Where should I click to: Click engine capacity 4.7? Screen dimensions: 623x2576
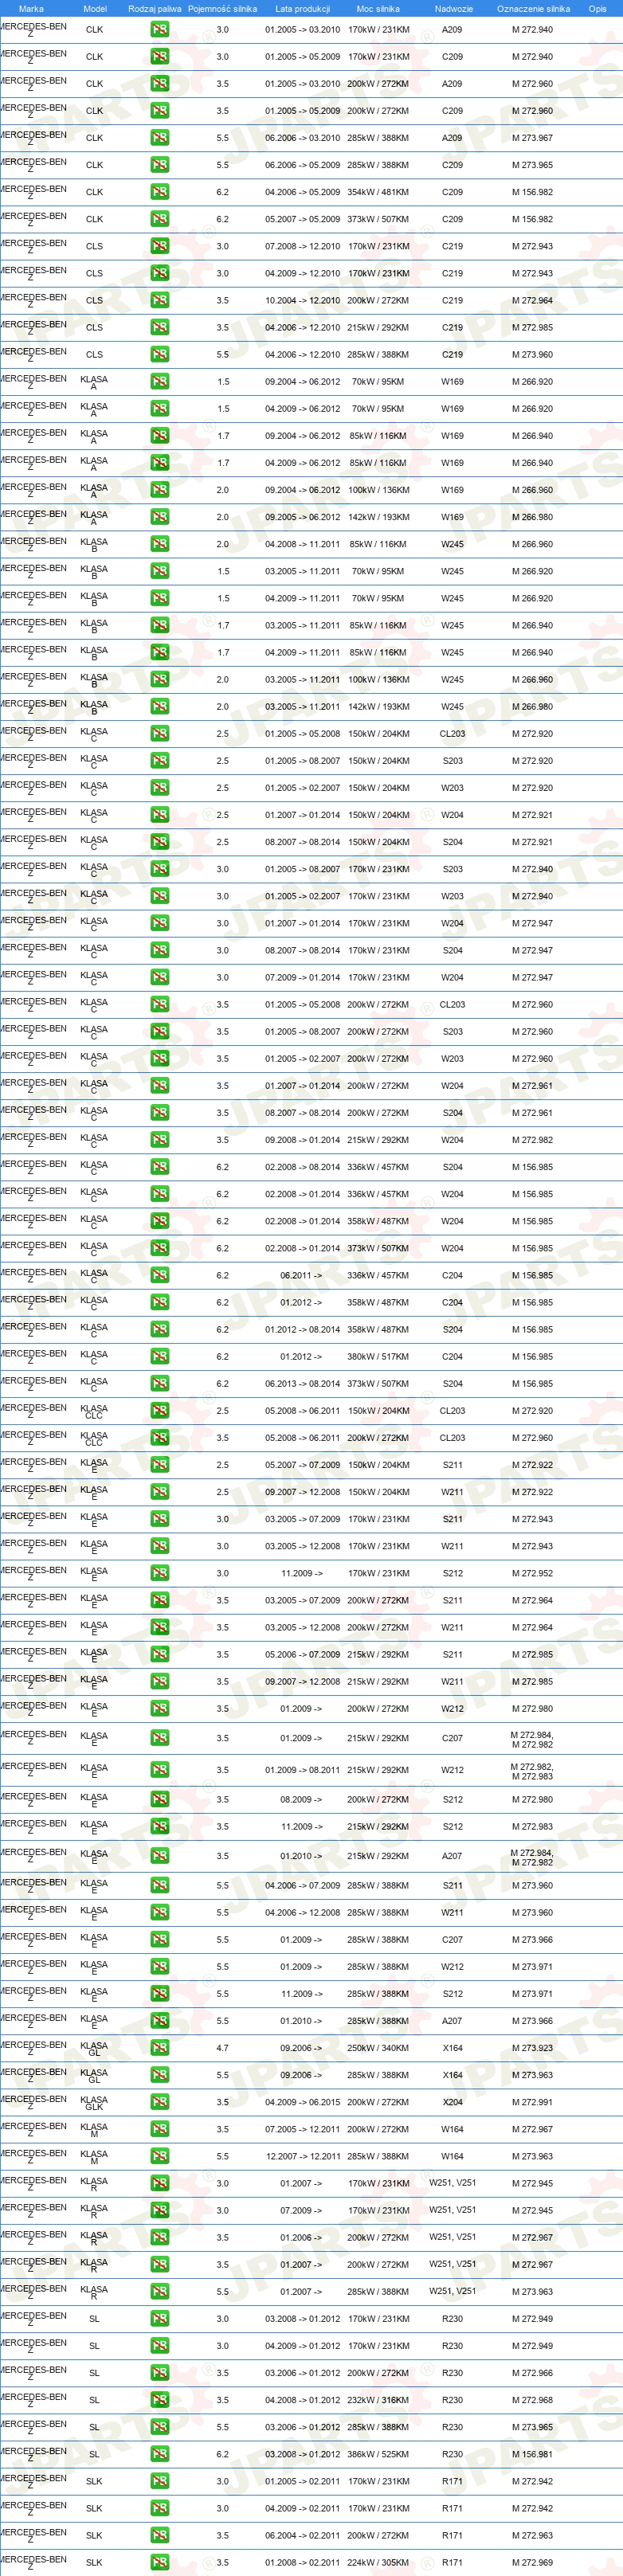pos(222,2048)
